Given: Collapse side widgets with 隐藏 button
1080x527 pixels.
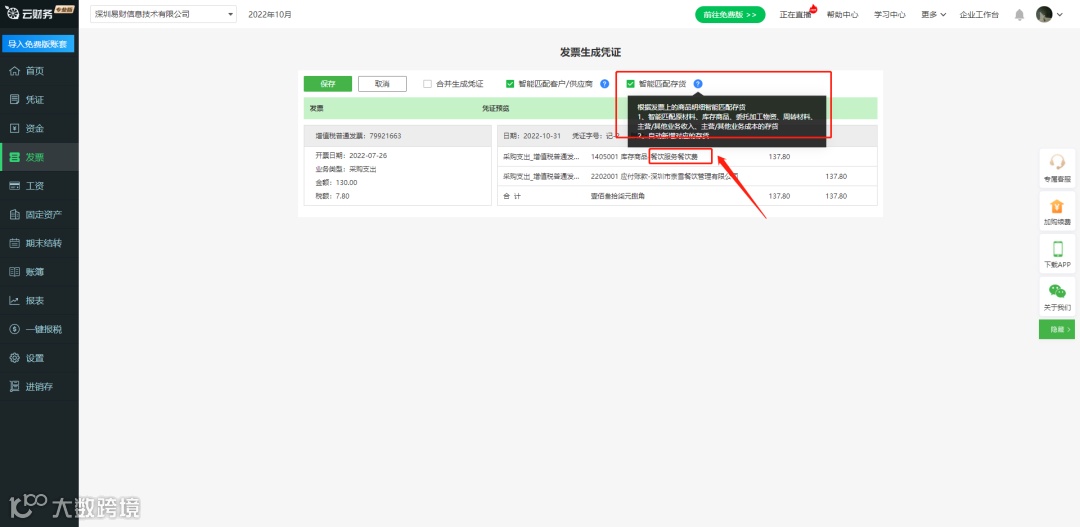Looking at the screenshot, I should 1057,330.
